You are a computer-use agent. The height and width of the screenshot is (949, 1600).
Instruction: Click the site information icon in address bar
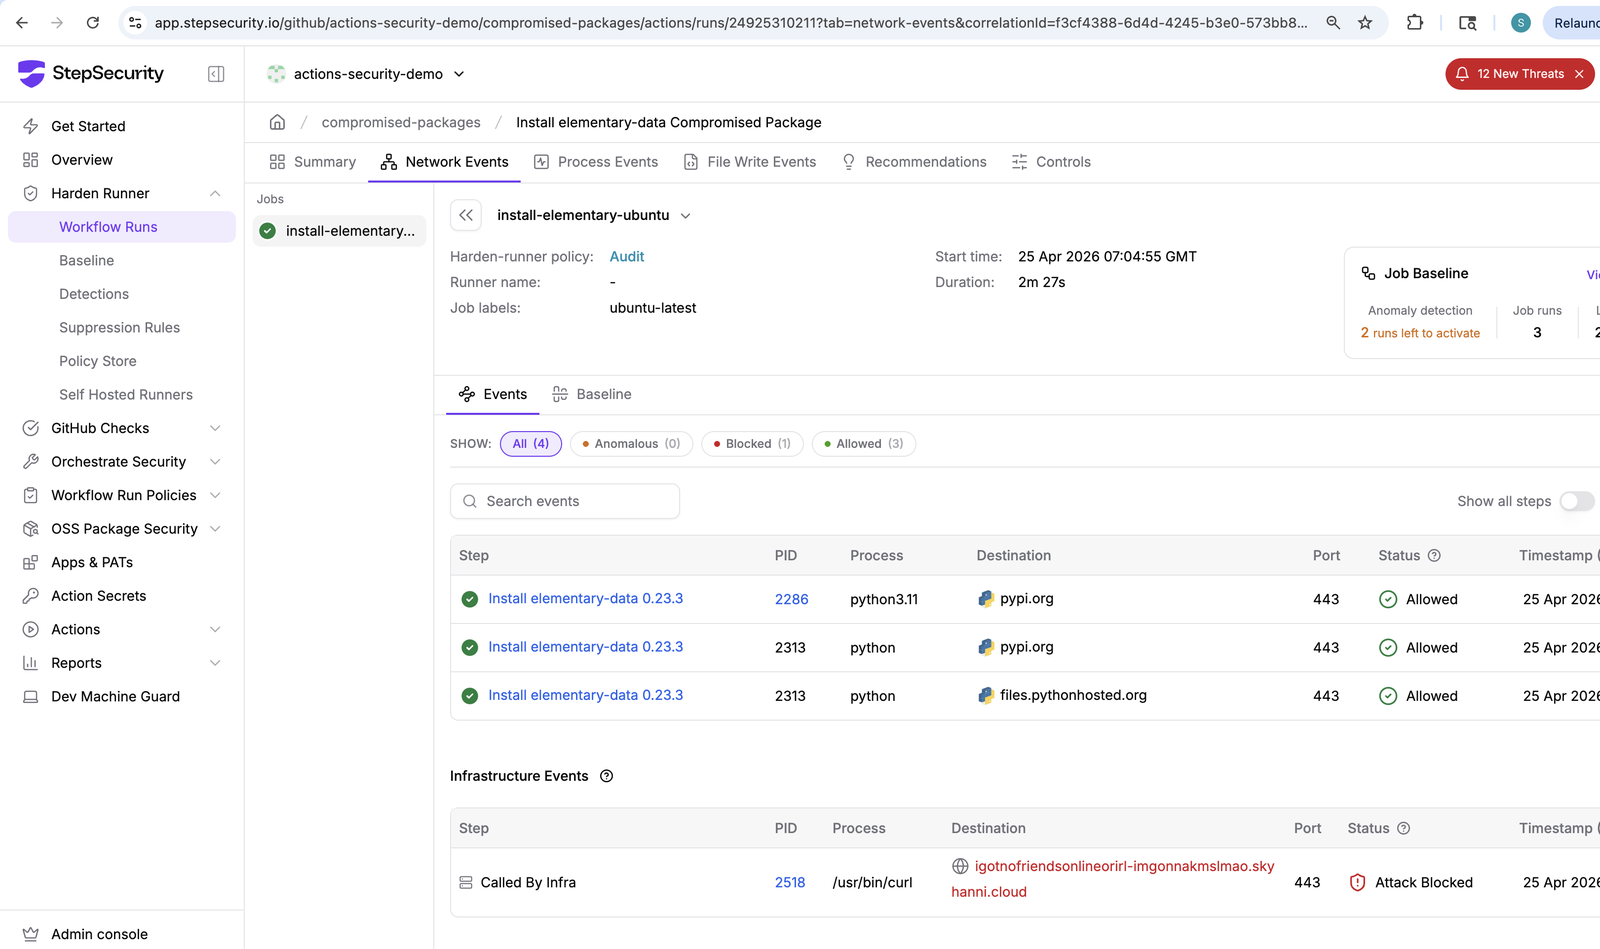(135, 22)
